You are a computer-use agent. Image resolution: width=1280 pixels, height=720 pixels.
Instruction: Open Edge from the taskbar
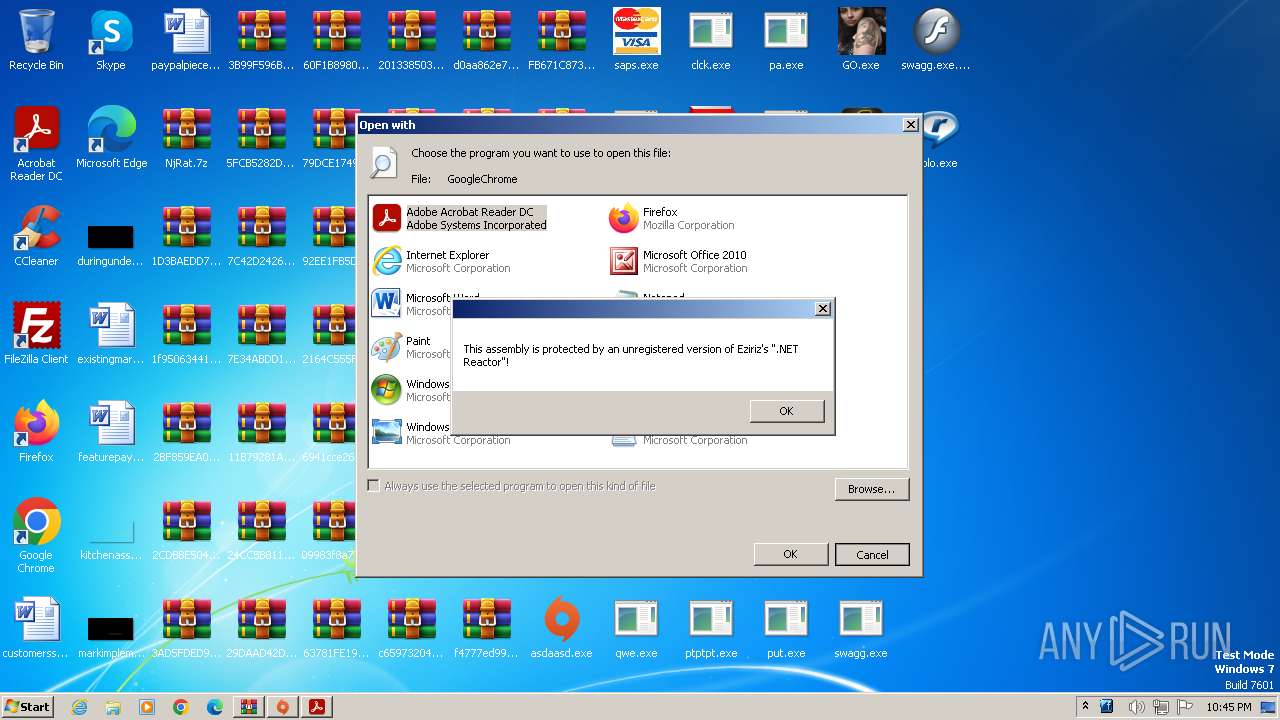coord(215,707)
